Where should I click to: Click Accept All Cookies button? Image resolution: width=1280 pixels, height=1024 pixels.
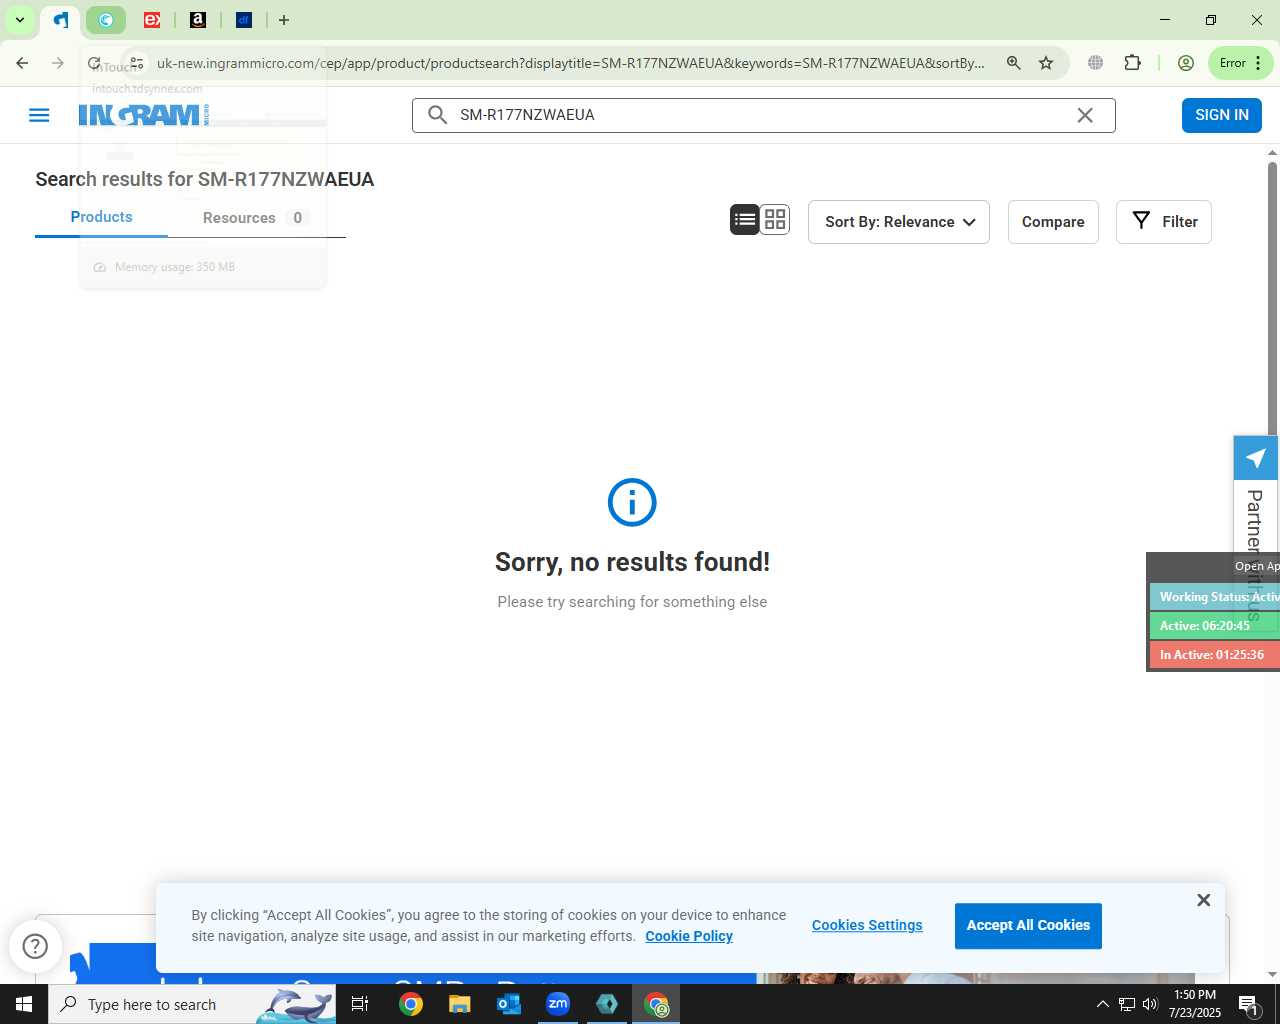pos(1028,926)
